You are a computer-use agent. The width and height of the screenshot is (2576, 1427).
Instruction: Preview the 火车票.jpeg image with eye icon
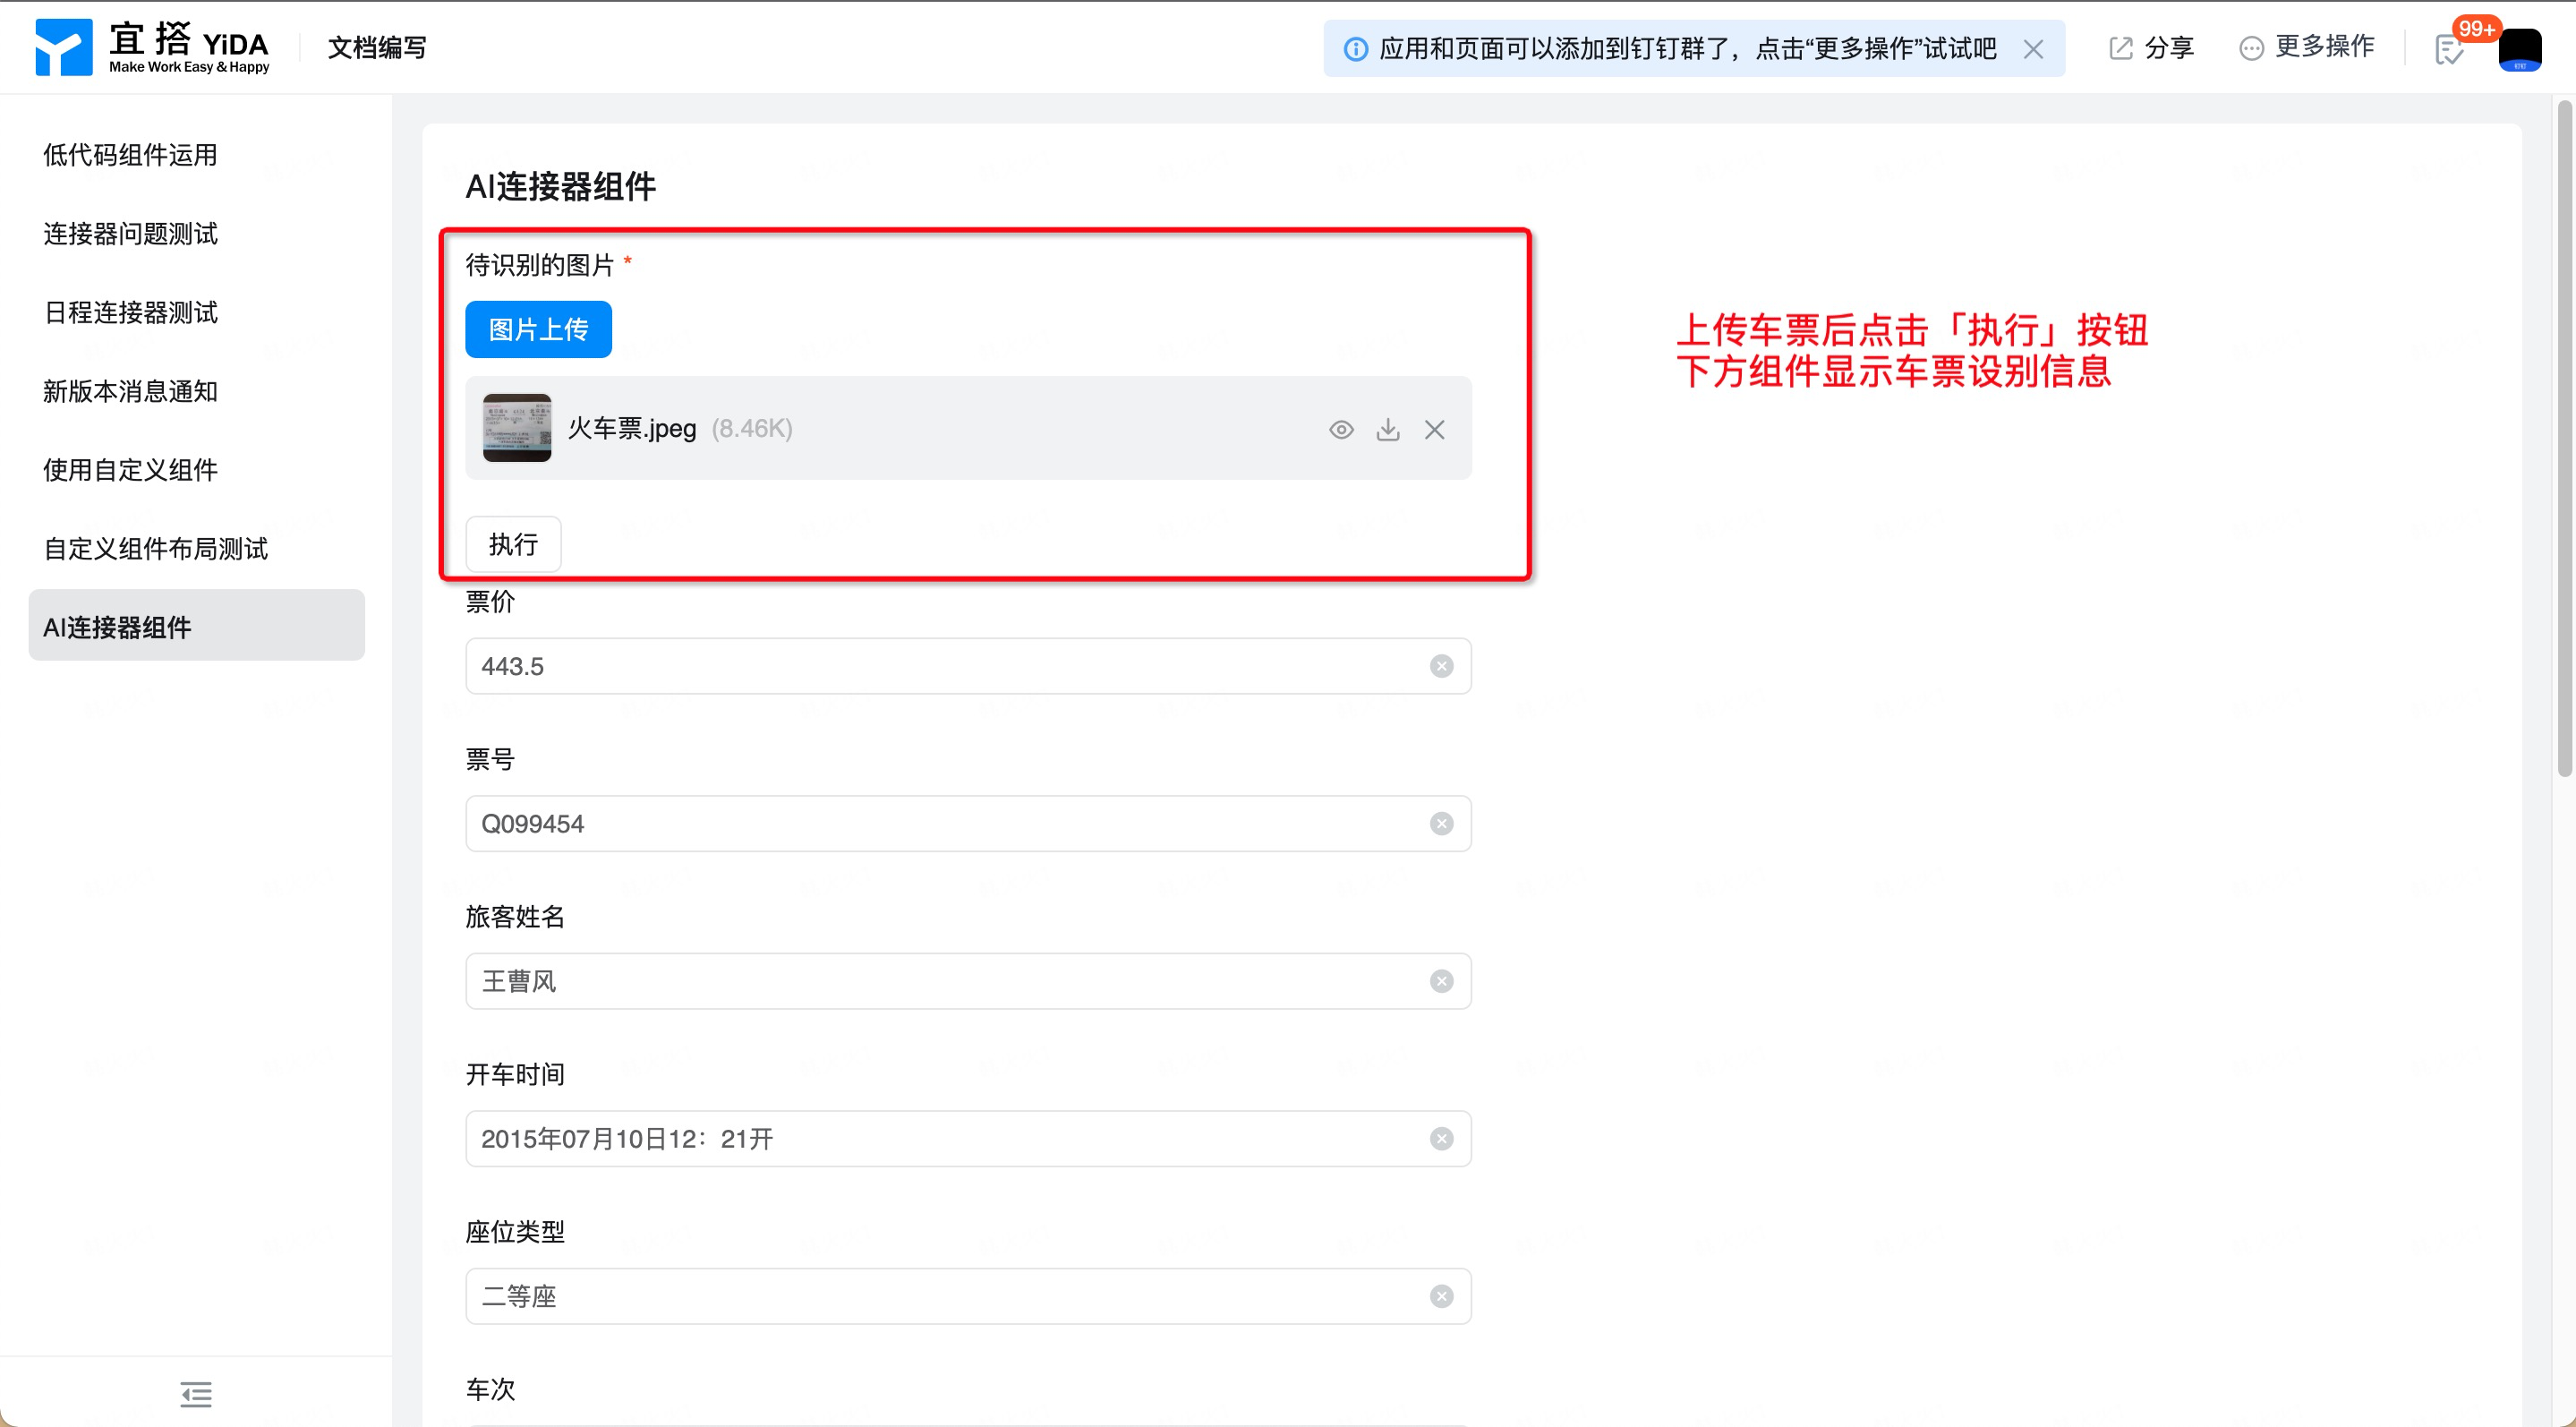(x=1341, y=430)
